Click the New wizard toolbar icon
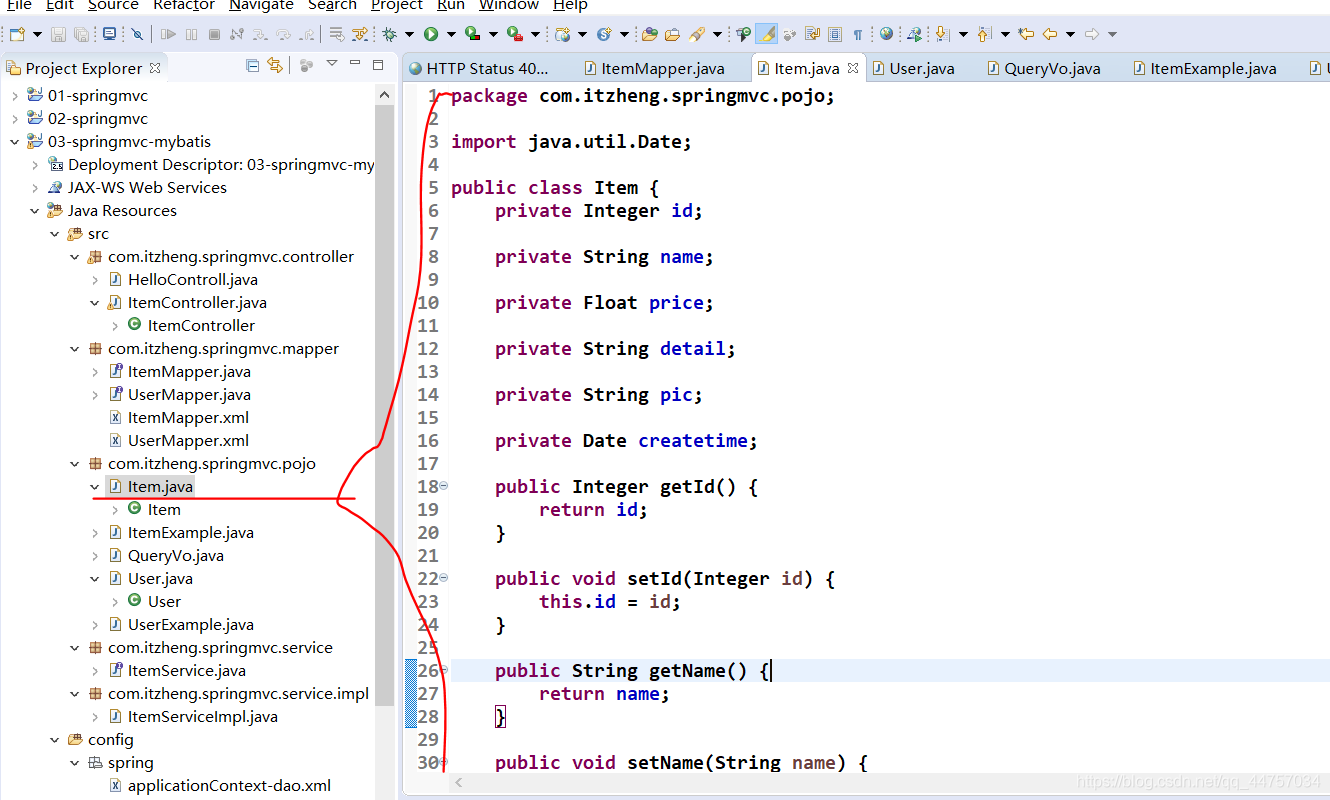Image resolution: width=1330 pixels, height=800 pixels. point(17,34)
